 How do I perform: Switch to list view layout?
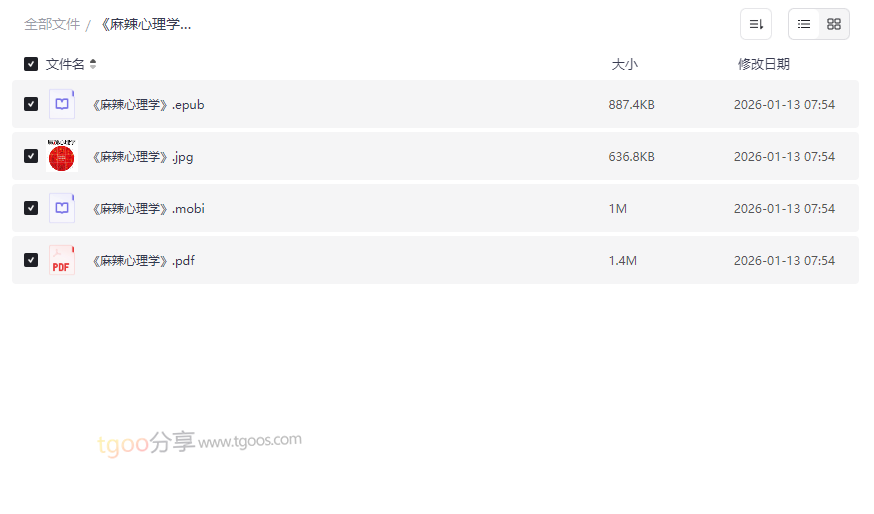[x=804, y=24]
